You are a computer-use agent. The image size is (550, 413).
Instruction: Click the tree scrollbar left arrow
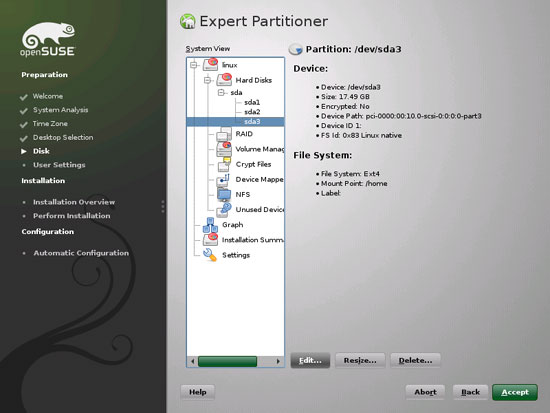192,361
